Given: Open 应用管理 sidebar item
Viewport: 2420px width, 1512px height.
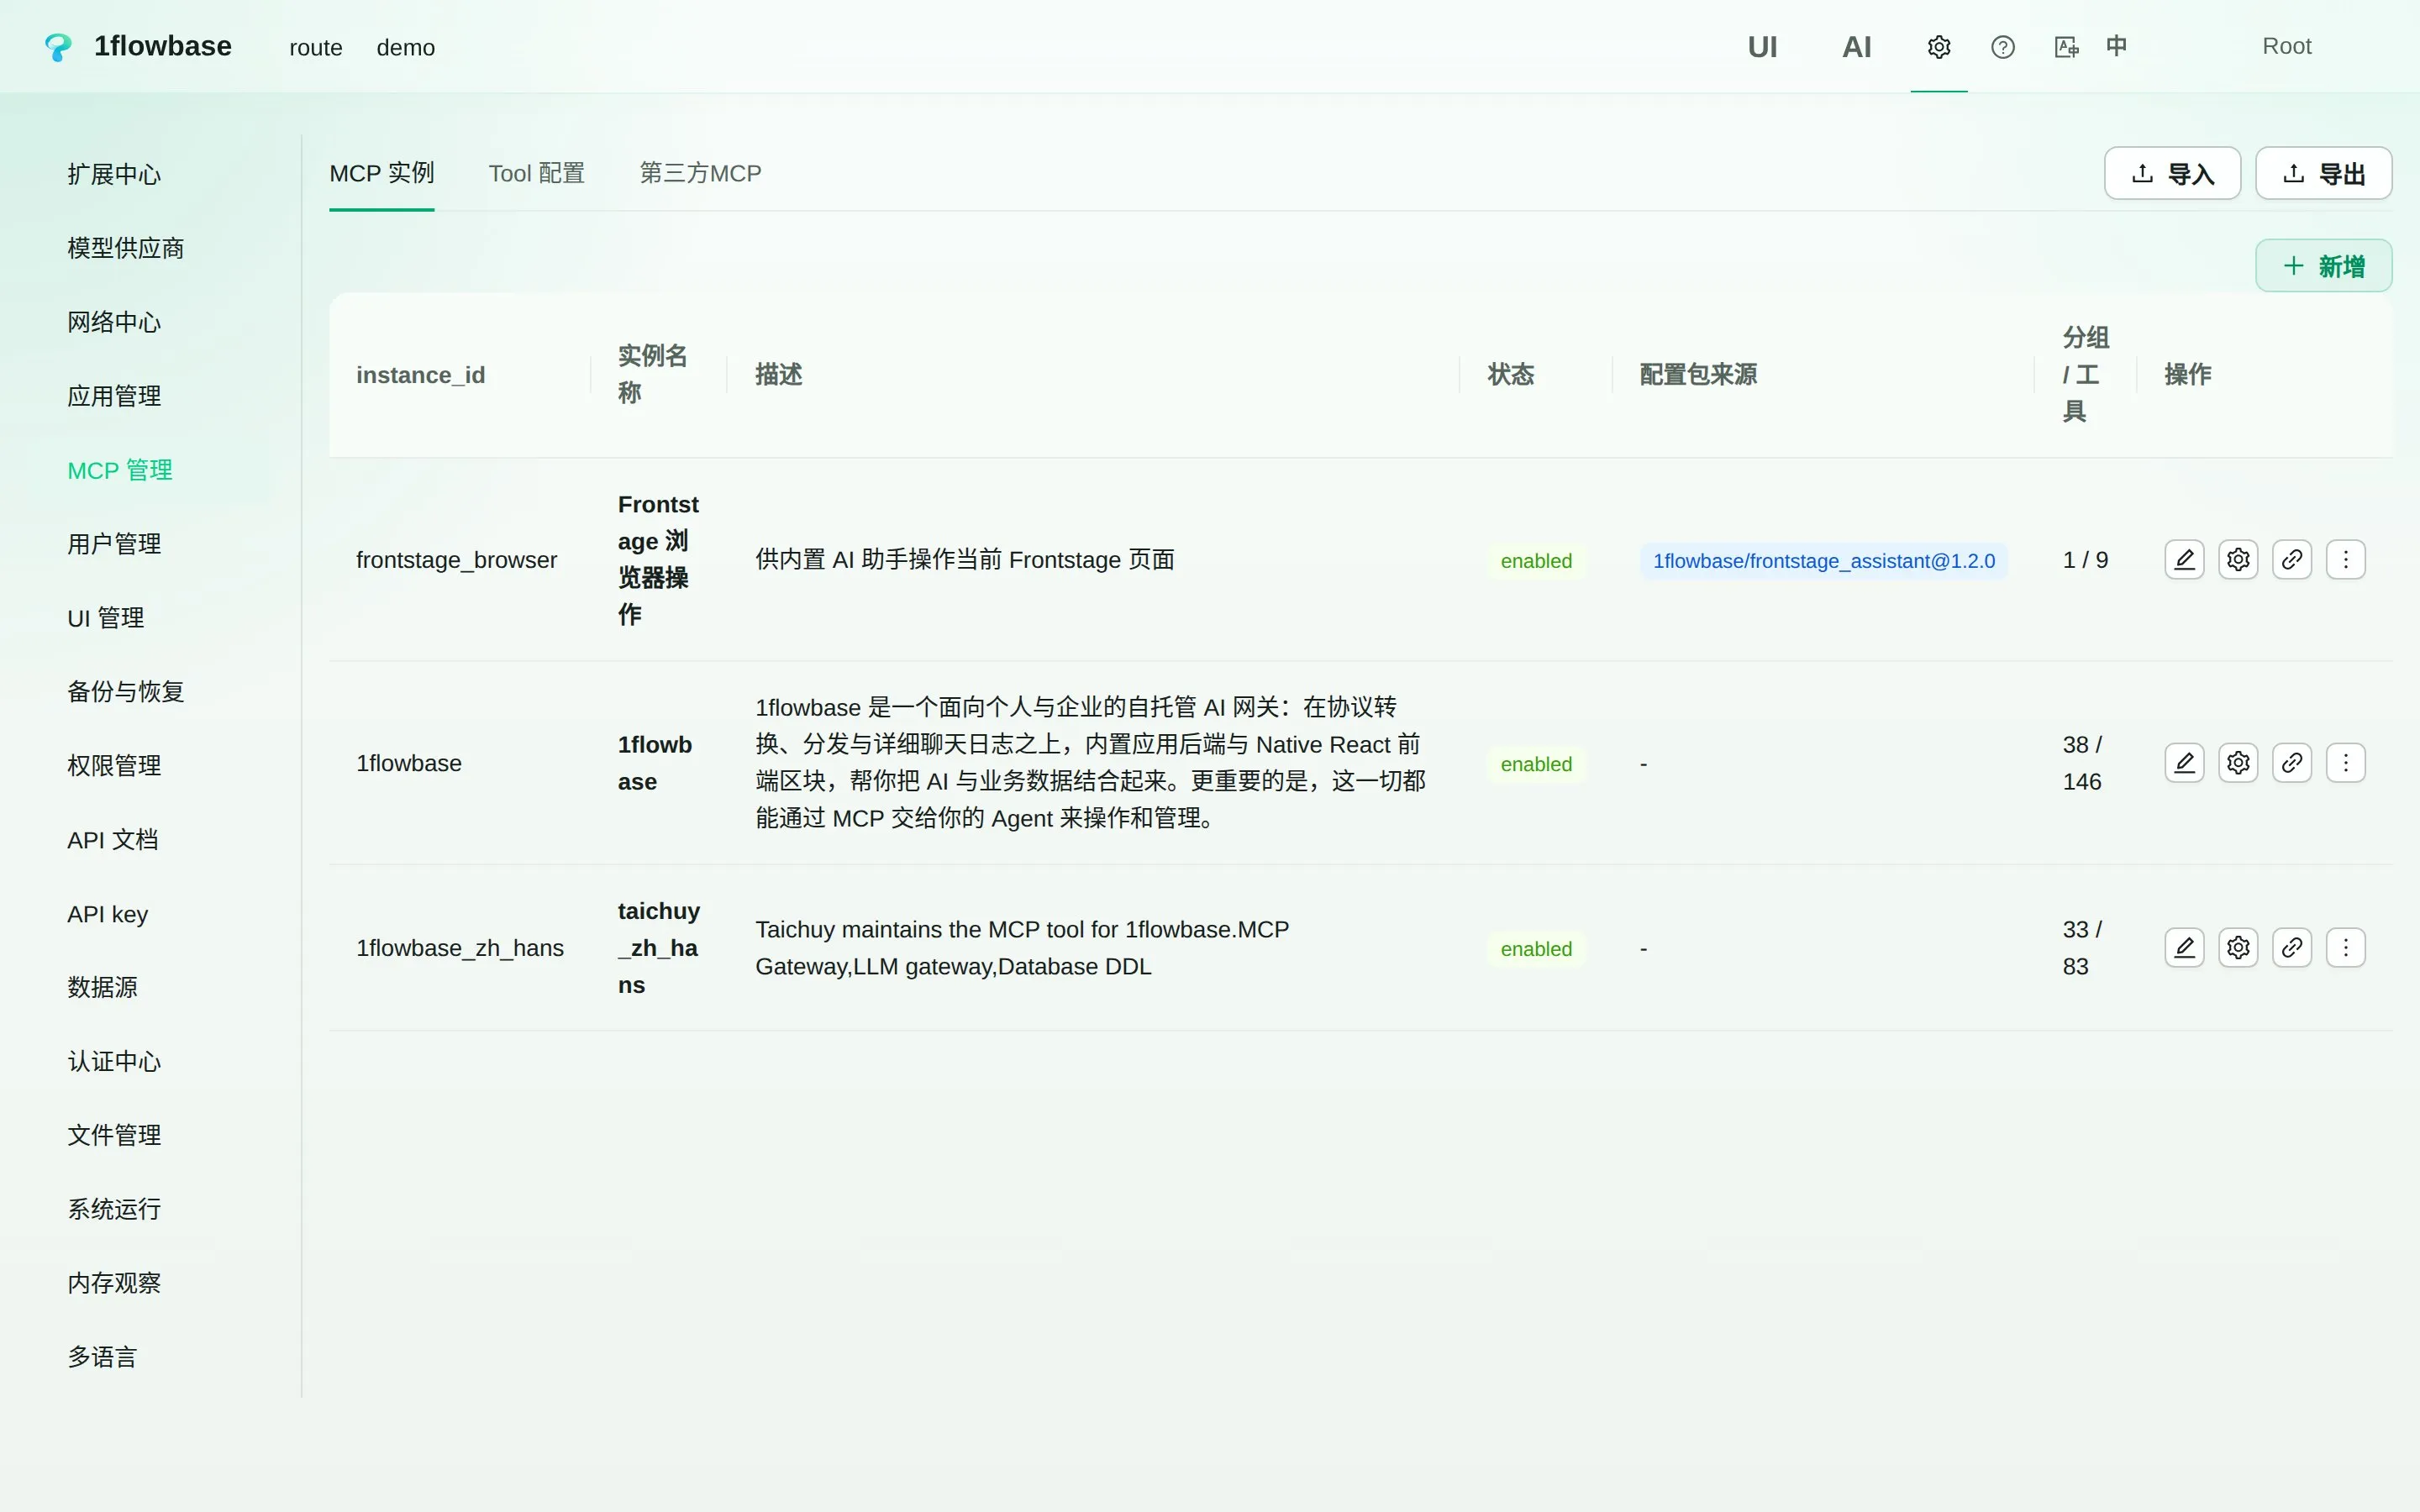Looking at the screenshot, I should coord(114,396).
